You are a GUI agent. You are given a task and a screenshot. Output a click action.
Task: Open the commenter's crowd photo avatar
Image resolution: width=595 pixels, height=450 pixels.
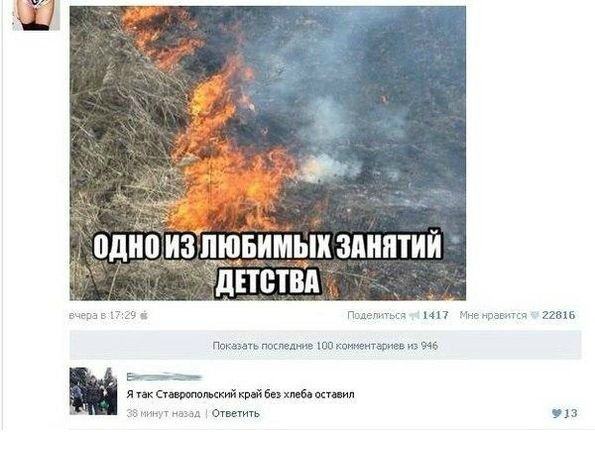pos(93,391)
